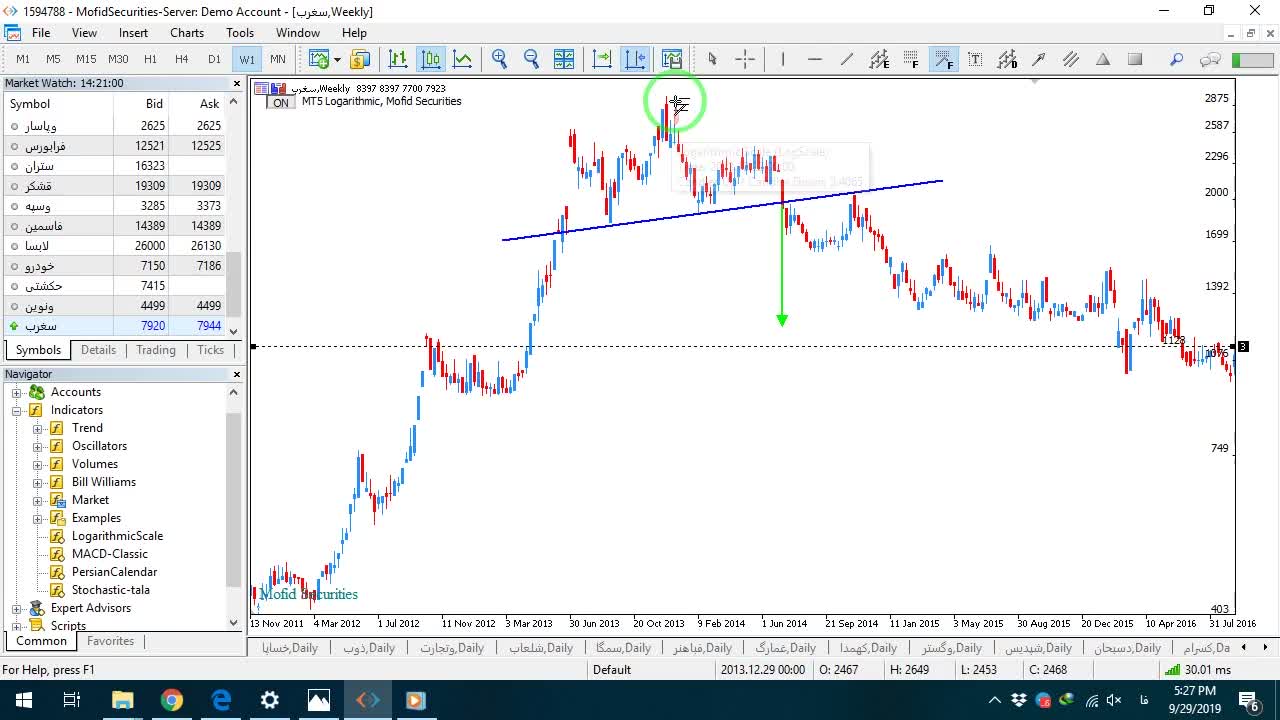The height and width of the screenshot is (720, 1280).
Task: Select the arrow cursor tool
Action: [x=712, y=59]
